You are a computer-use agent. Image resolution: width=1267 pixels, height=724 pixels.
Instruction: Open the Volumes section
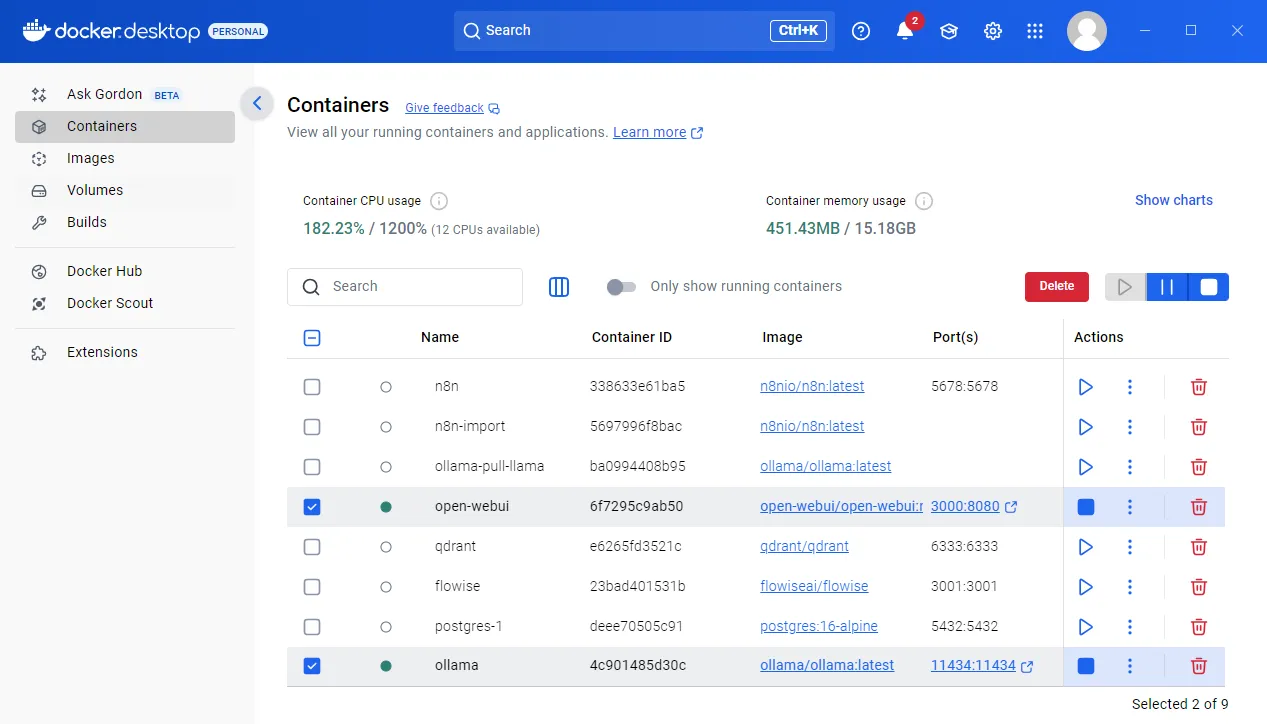(x=95, y=190)
